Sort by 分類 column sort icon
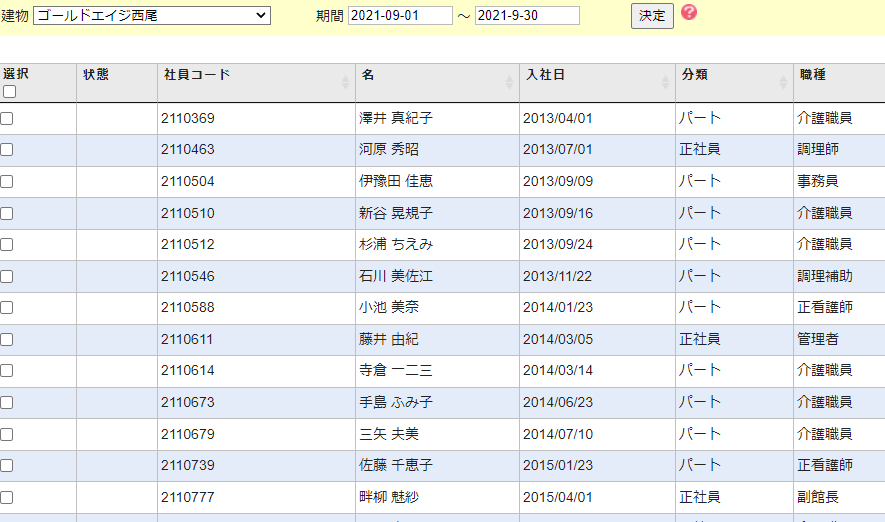 click(x=783, y=82)
